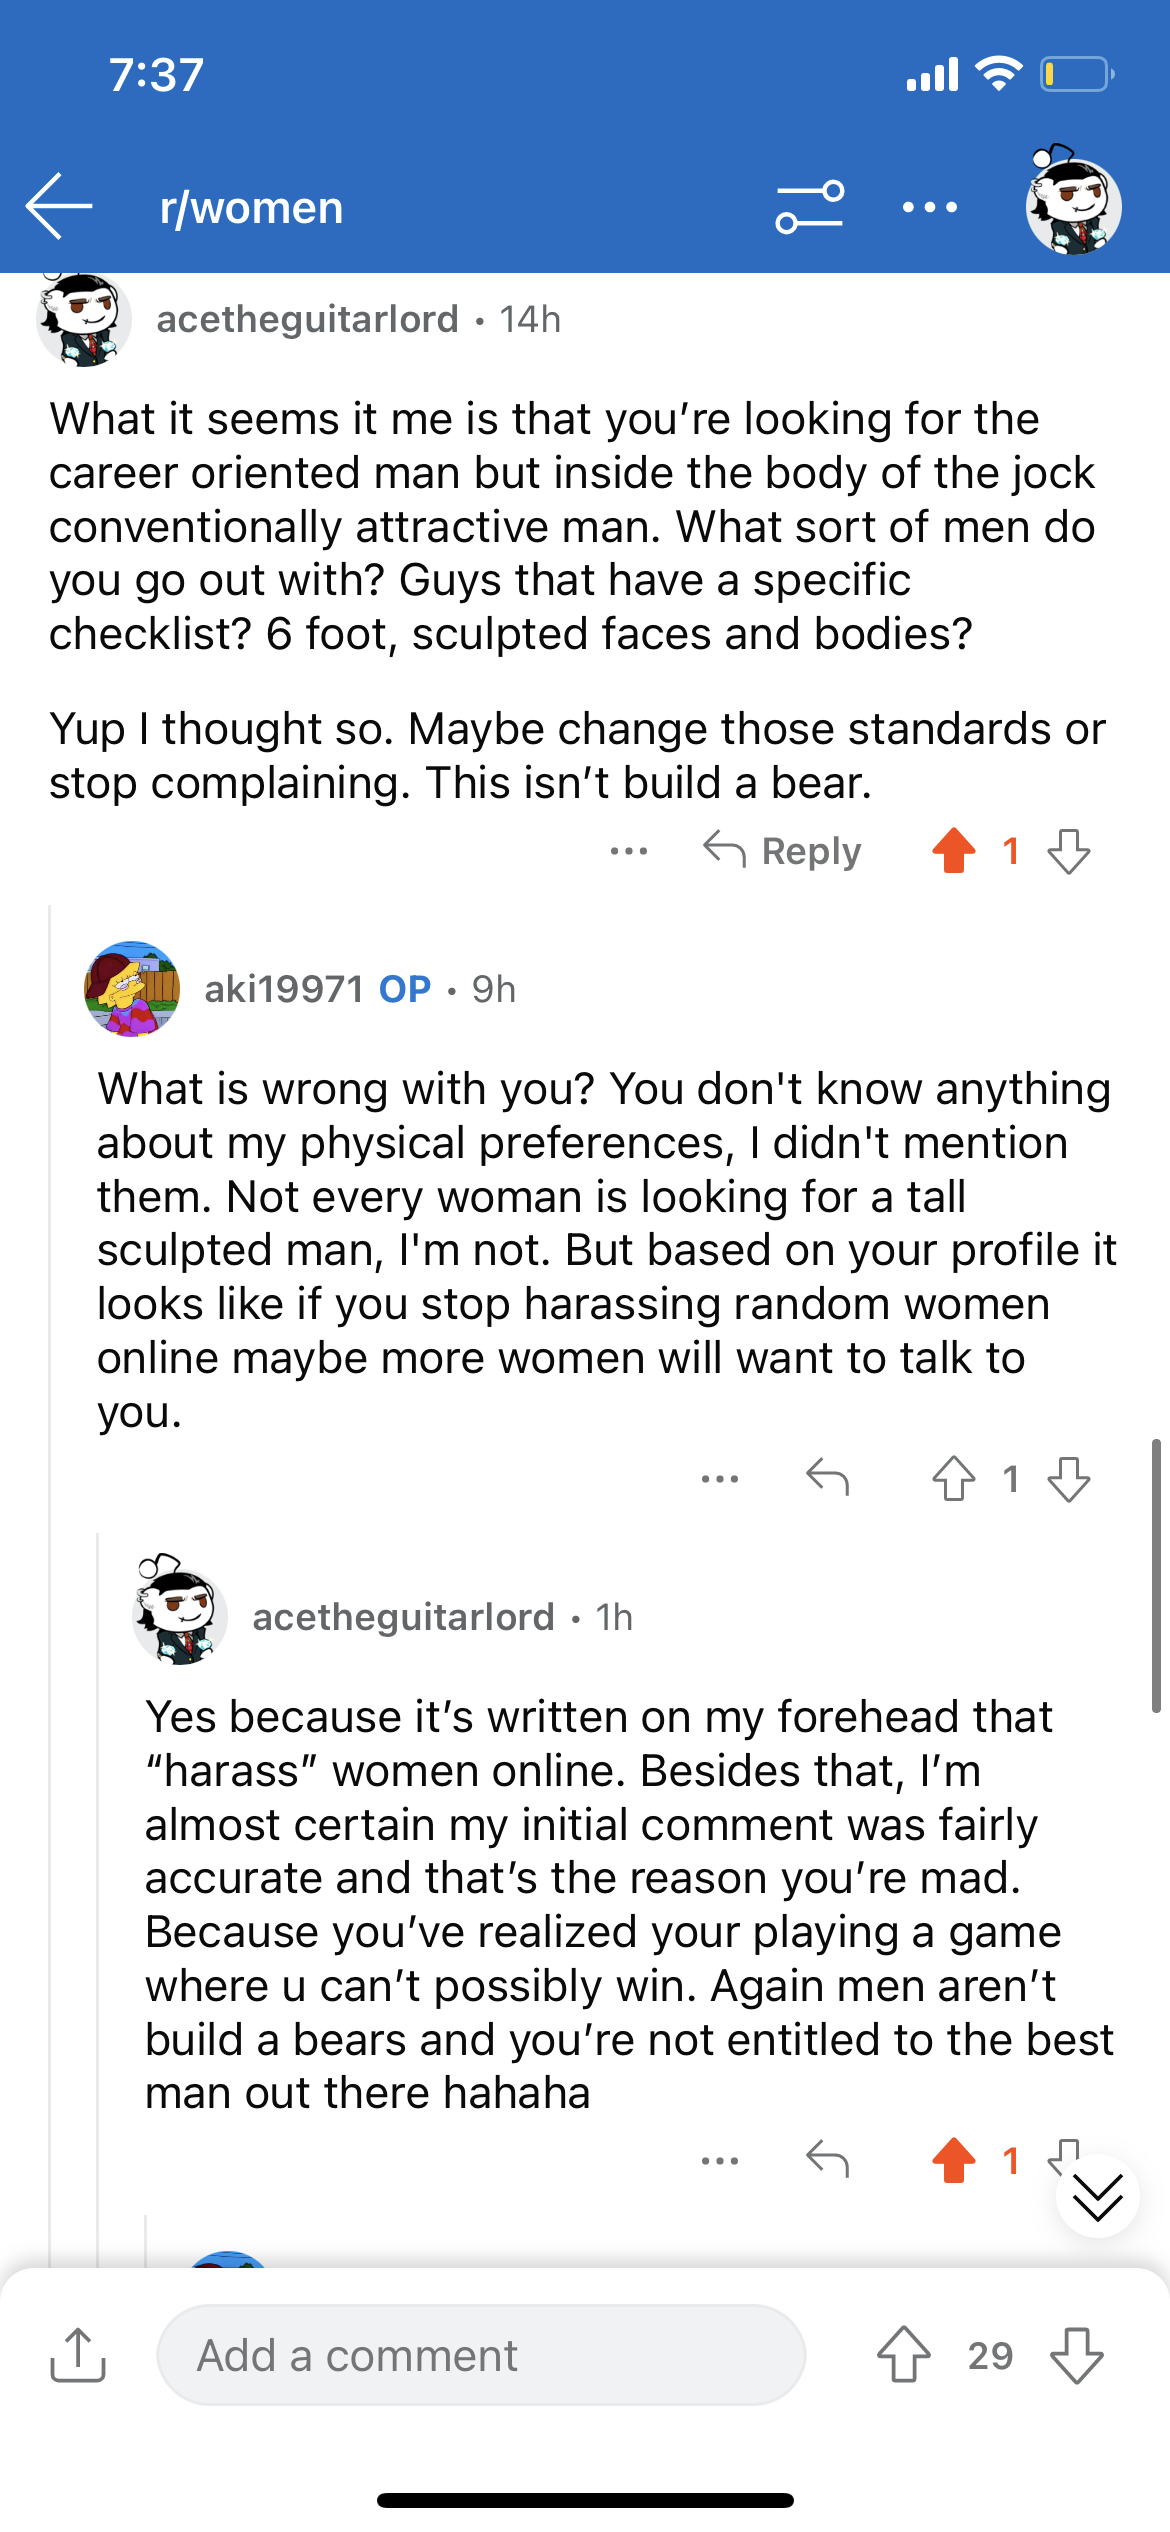Open the header three-dot overflow menu
Screen dimensions: 1170x2532
(929, 207)
